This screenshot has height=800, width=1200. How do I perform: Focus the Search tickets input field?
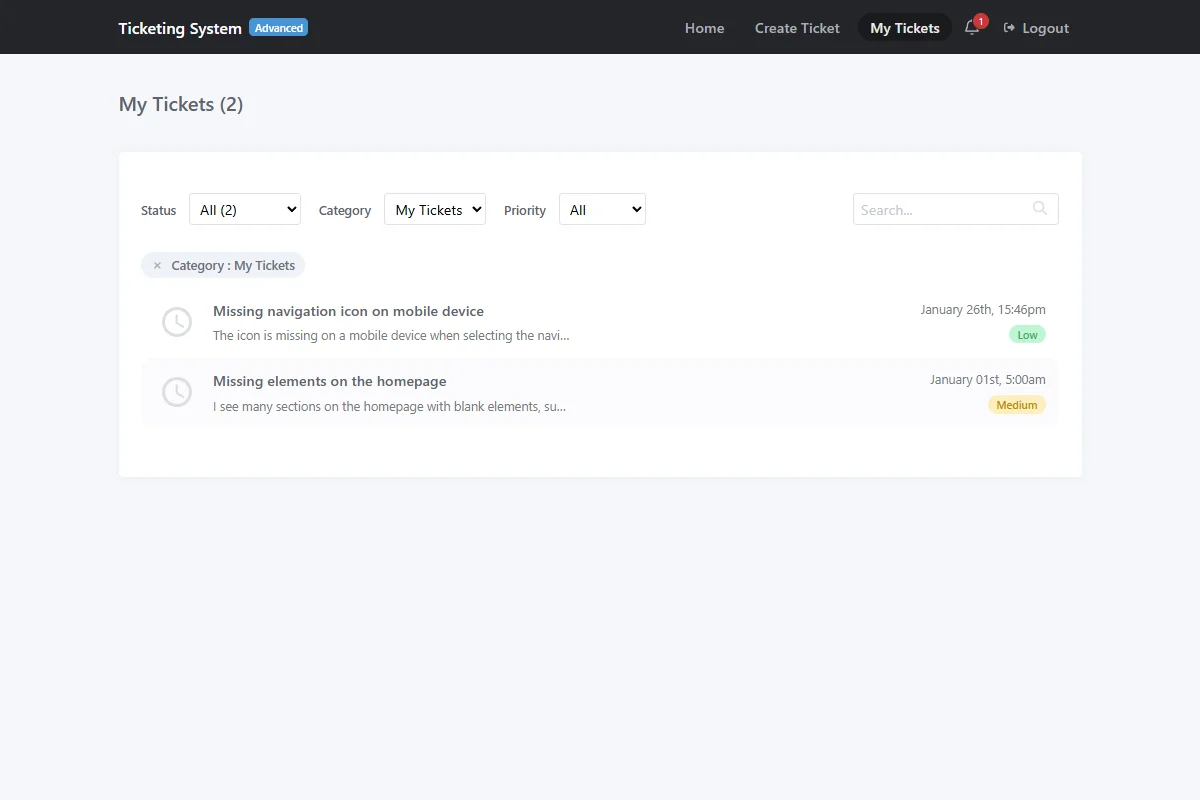tap(955, 209)
